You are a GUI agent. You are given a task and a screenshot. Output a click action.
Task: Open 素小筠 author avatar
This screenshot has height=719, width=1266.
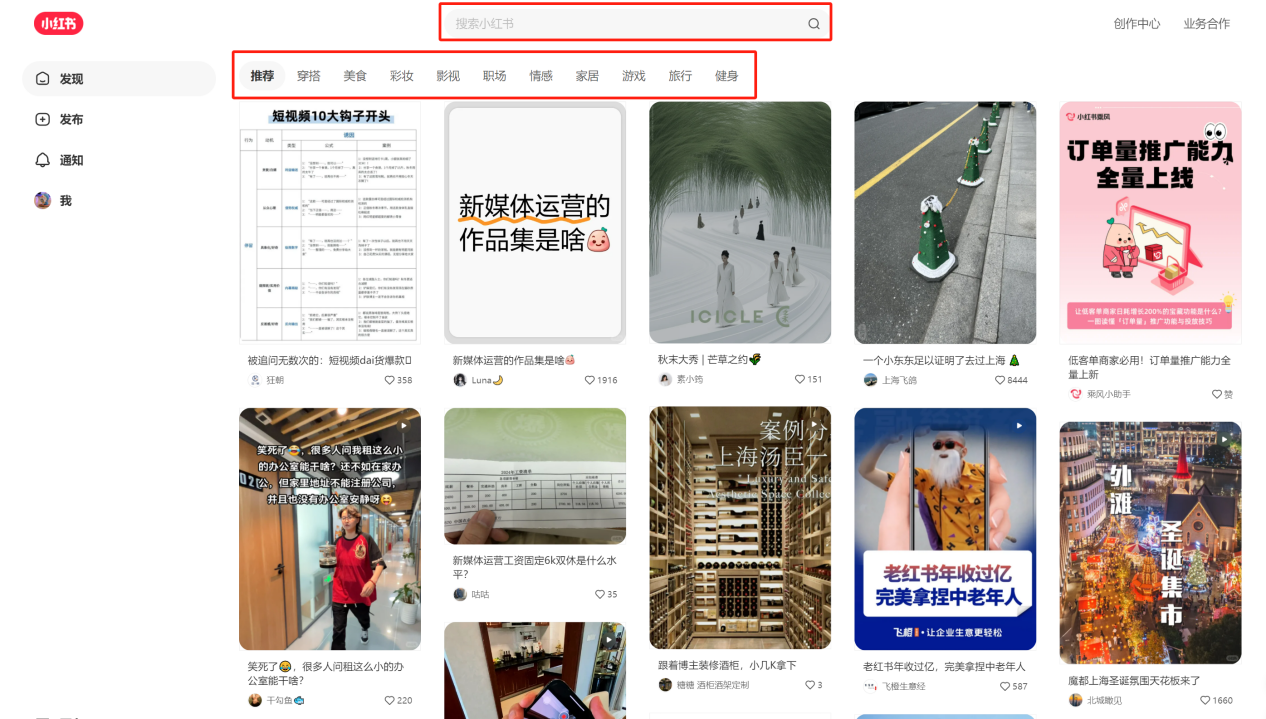click(665, 379)
